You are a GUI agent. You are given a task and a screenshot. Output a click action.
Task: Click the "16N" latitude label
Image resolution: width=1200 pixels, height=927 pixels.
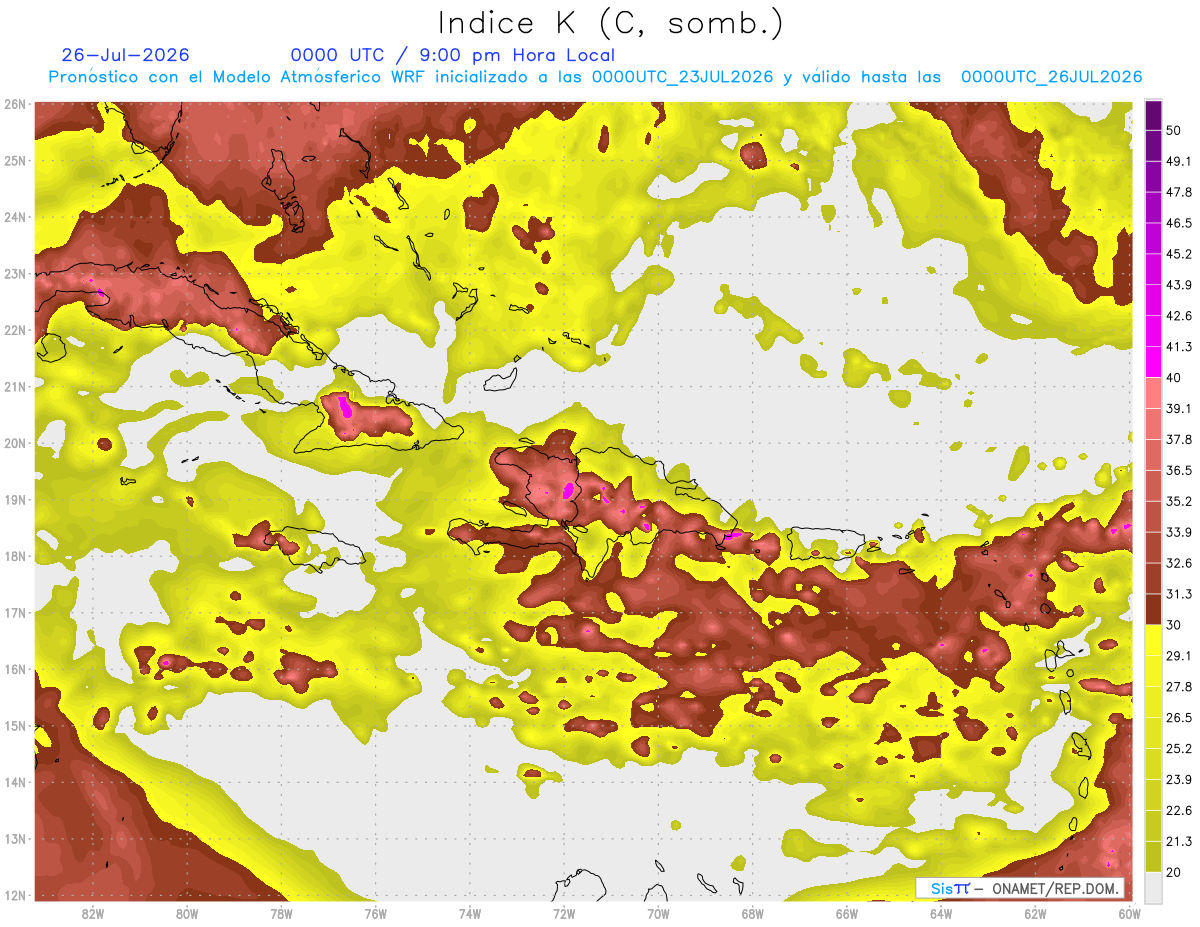pyautogui.click(x=15, y=669)
